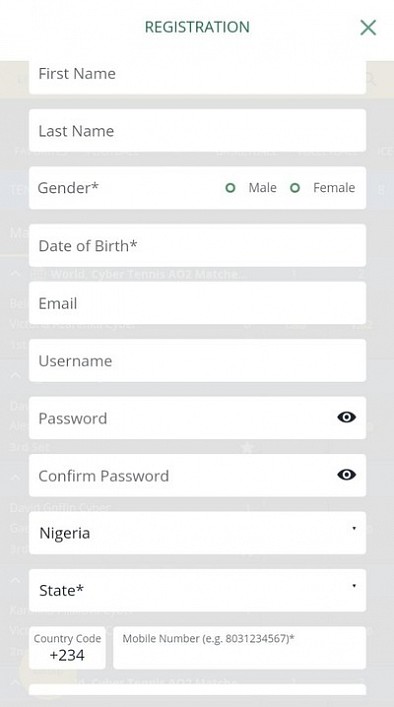394x707 pixels.
Task: Select the Email input field
Action: tap(197, 303)
